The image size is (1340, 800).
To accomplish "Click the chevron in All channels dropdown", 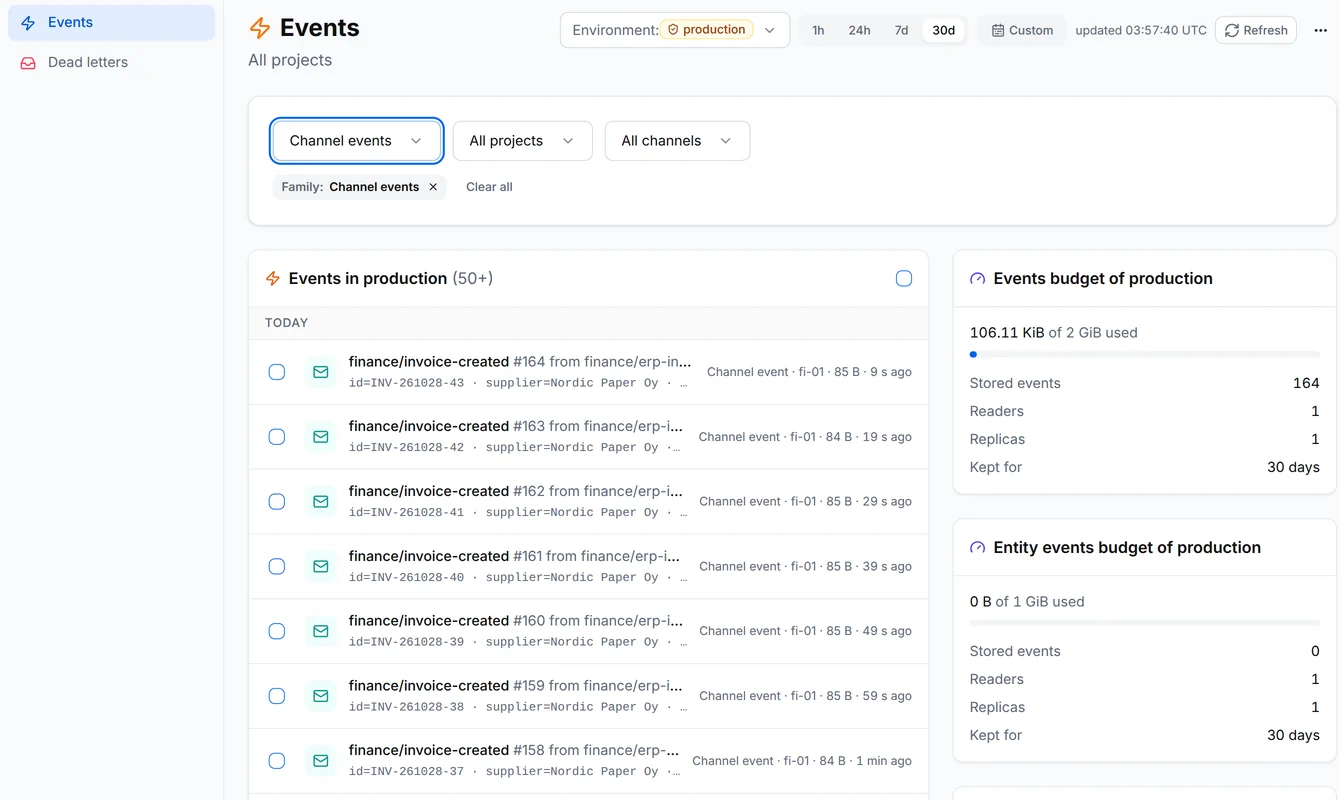I will (726, 141).
